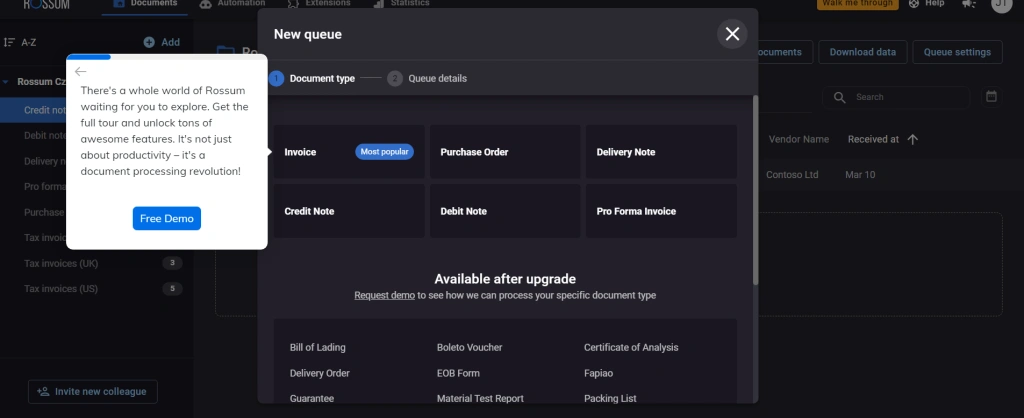Pick the Delivery Note document type
This screenshot has width=1024, height=418.
click(661, 152)
